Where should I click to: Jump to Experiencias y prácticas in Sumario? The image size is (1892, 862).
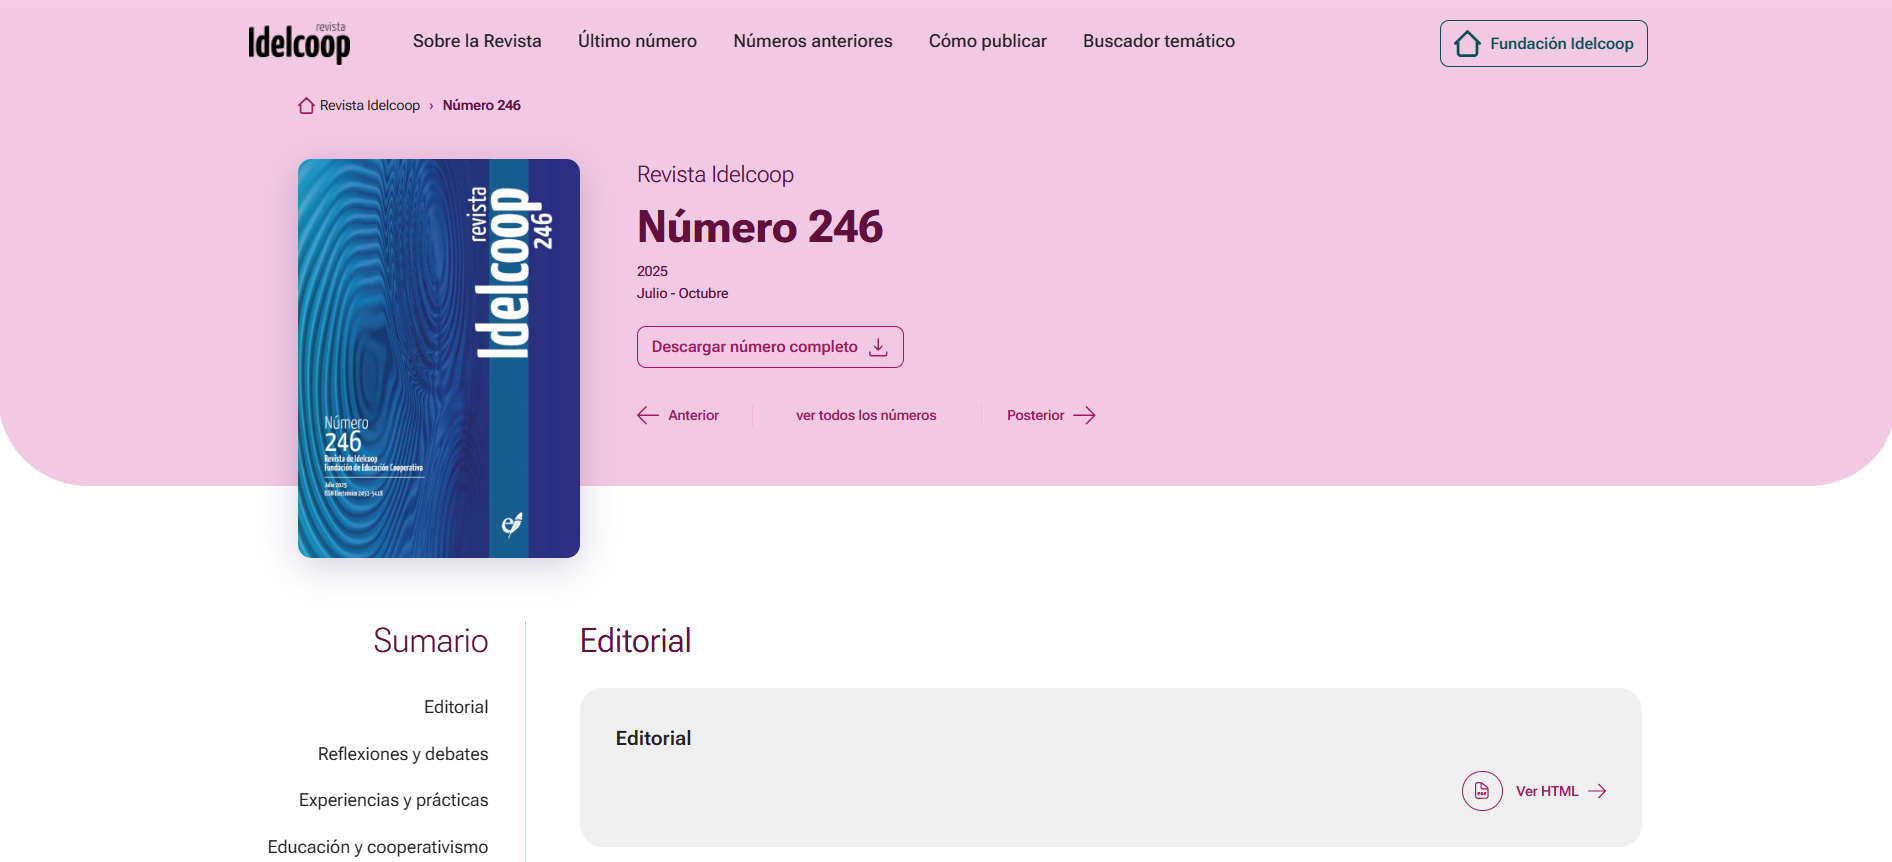point(394,800)
